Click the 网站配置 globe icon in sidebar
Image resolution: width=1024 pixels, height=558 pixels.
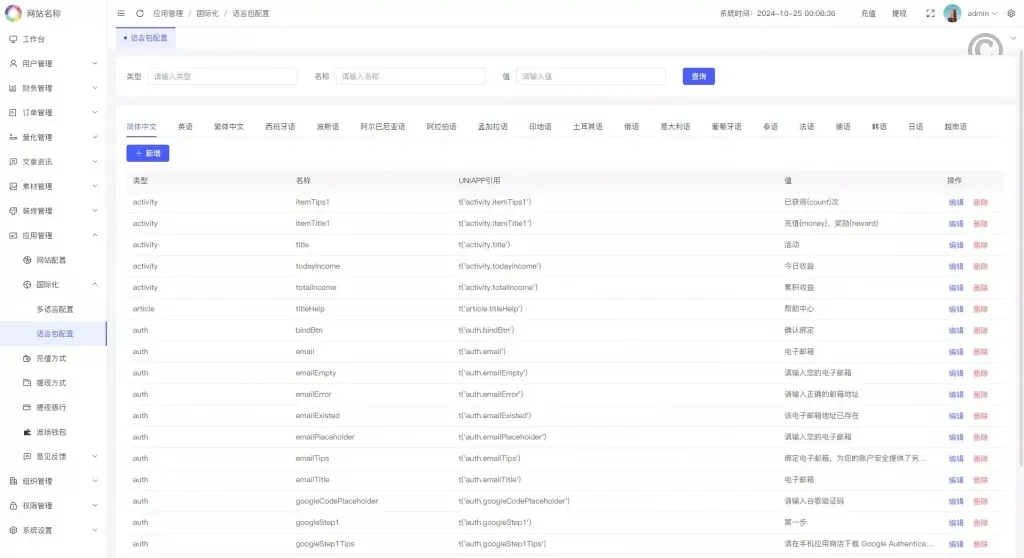pos(27,260)
